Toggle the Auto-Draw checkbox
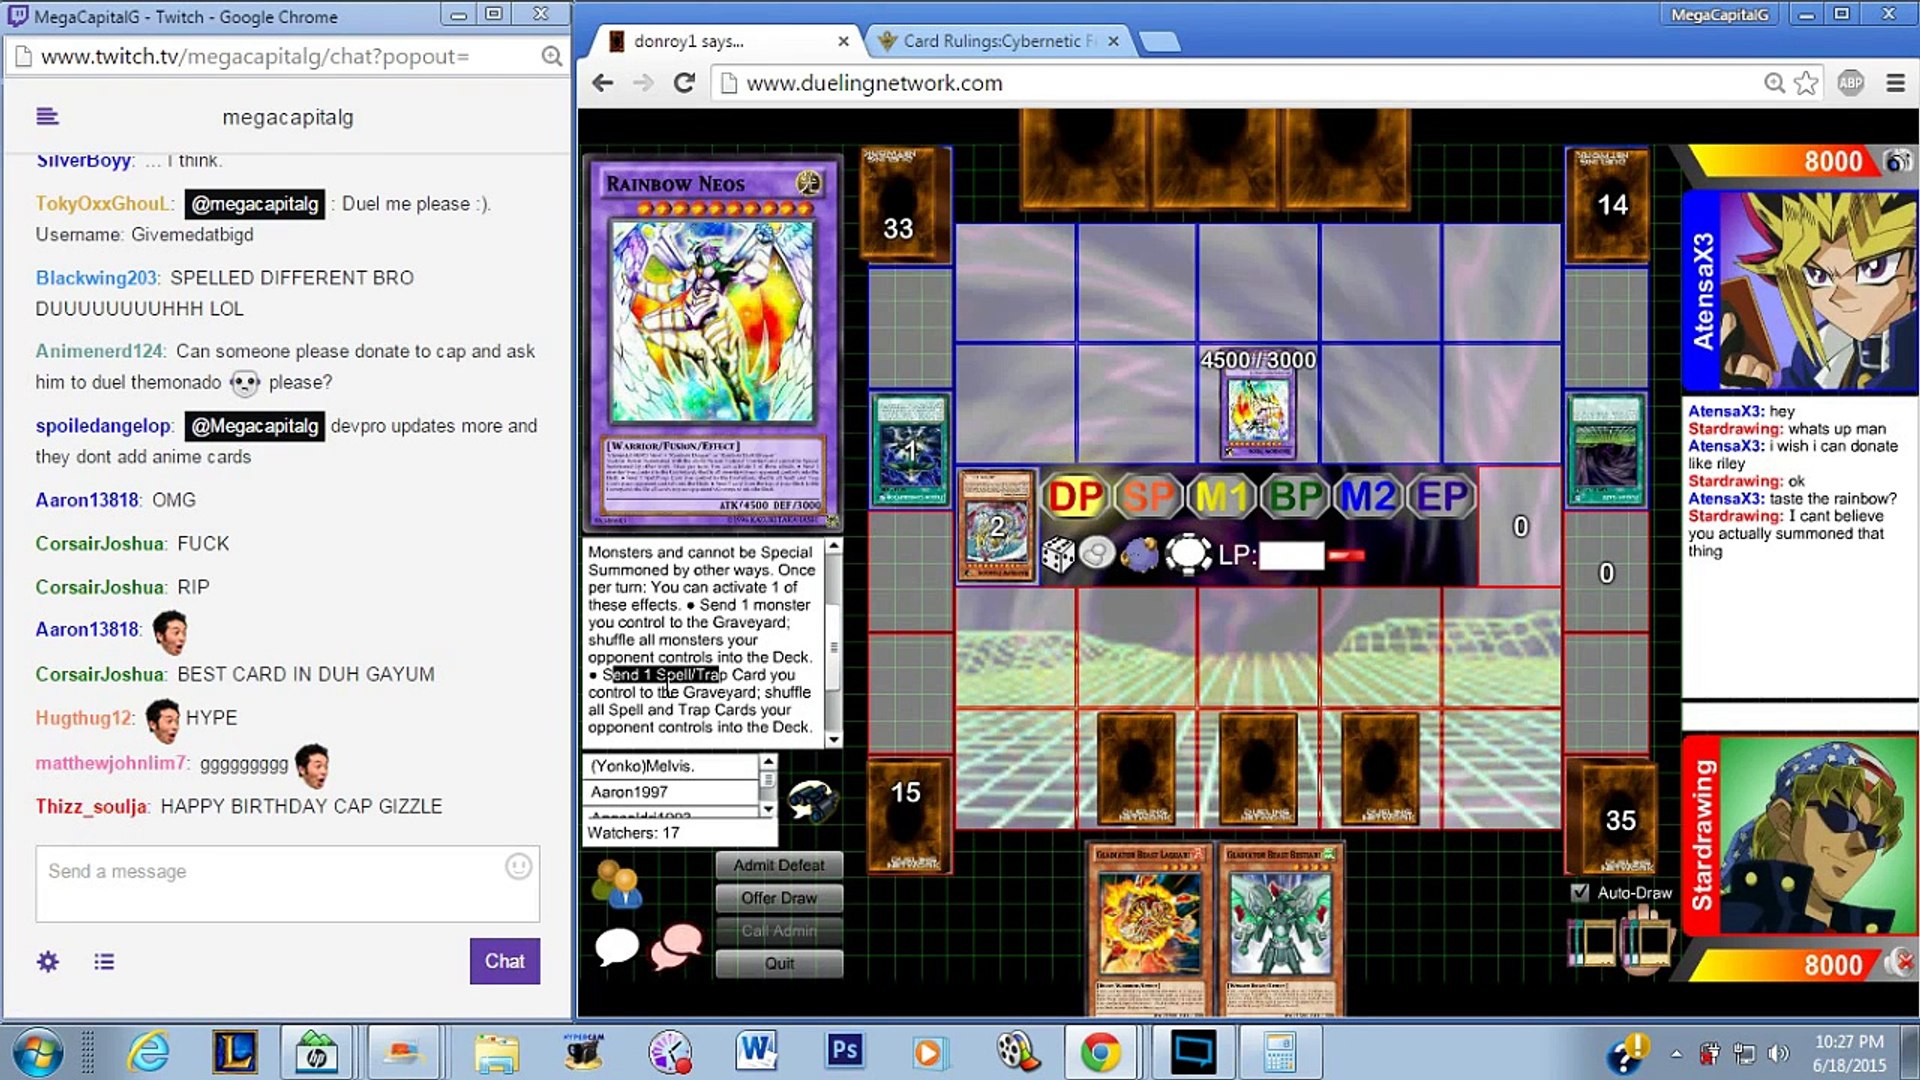 click(x=1580, y=892)
